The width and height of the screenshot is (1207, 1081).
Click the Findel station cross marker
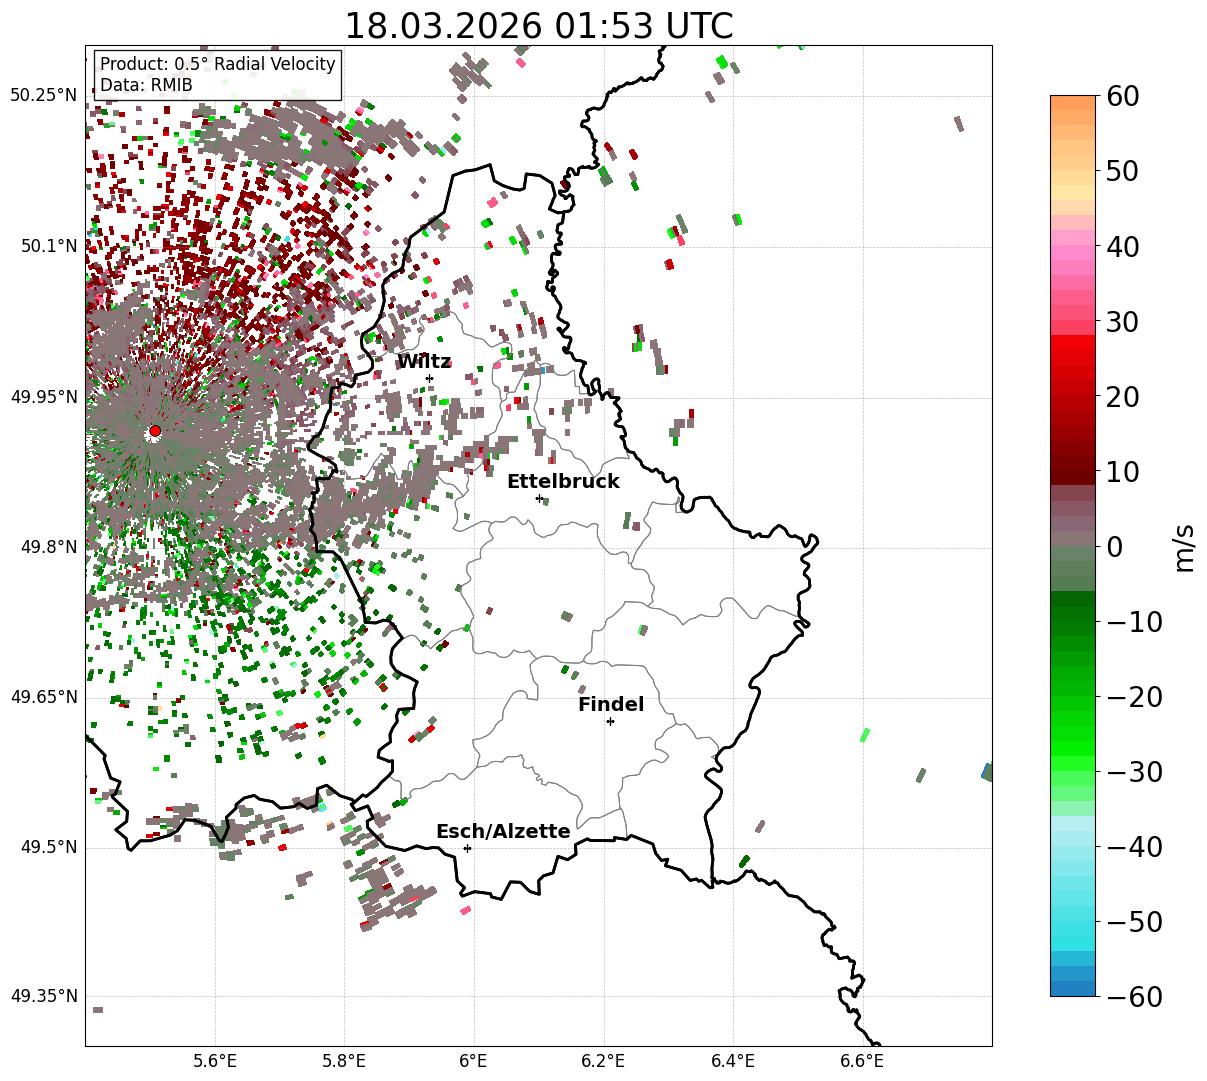(610, 721)
